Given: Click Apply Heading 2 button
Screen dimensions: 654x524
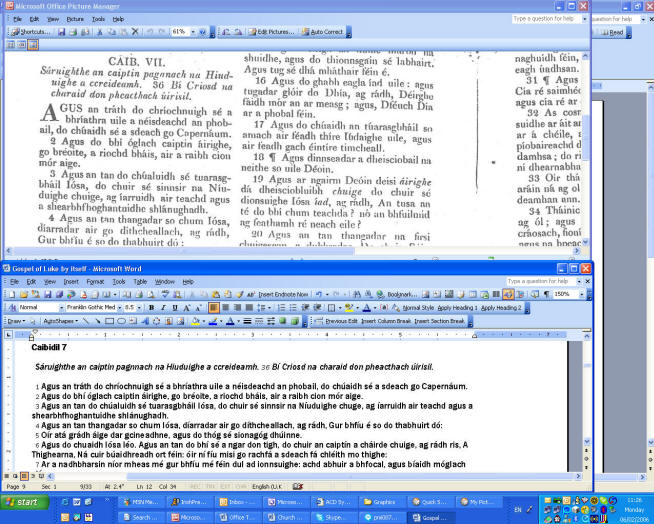Looking at the screenshot, I should coord(501,308).
